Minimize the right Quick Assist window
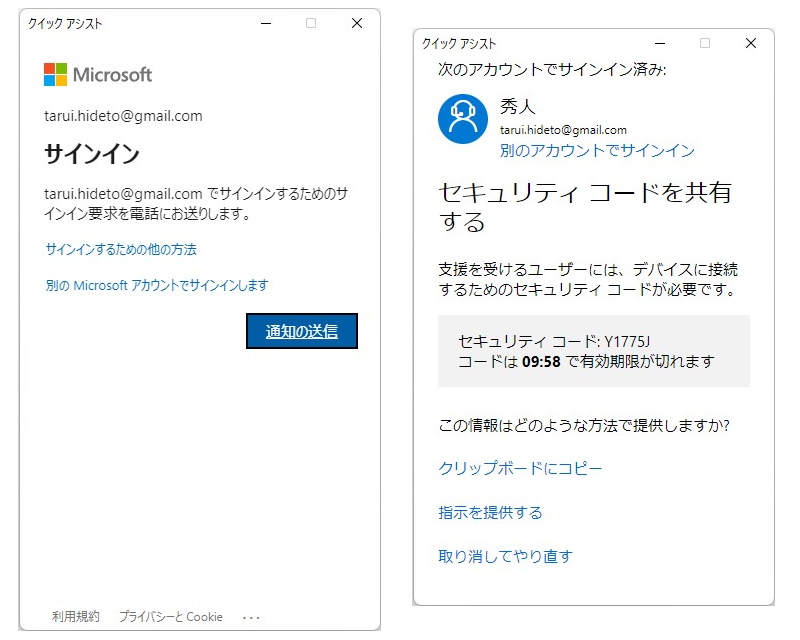 point(659,43)
